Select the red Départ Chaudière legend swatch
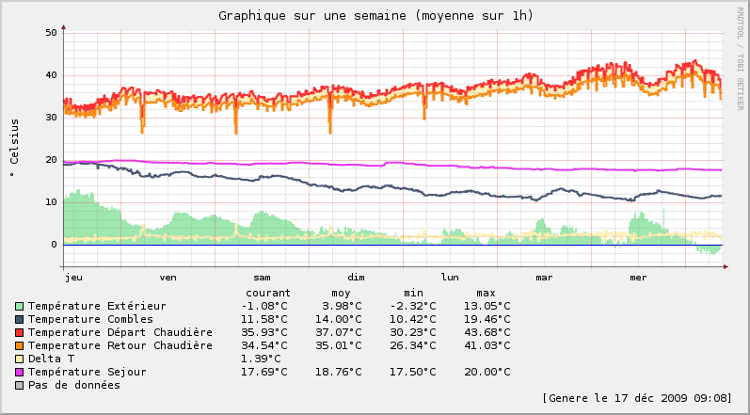The image size is (750, 415). coord(20,332)
